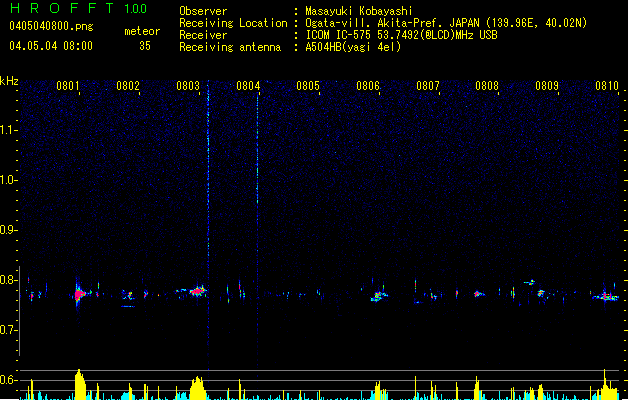629x400 pixels.
Task: Click the meteor label
Action: 142,31
